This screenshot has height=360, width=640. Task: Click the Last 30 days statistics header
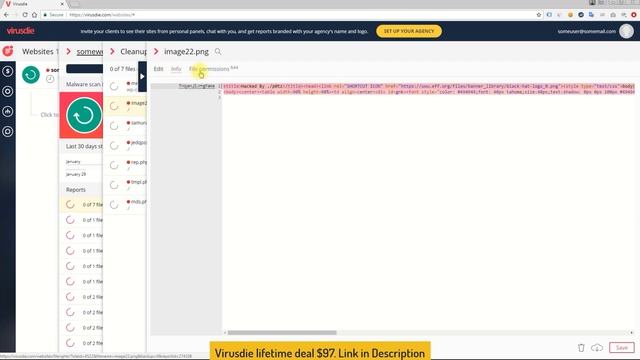tap(84, 146)
